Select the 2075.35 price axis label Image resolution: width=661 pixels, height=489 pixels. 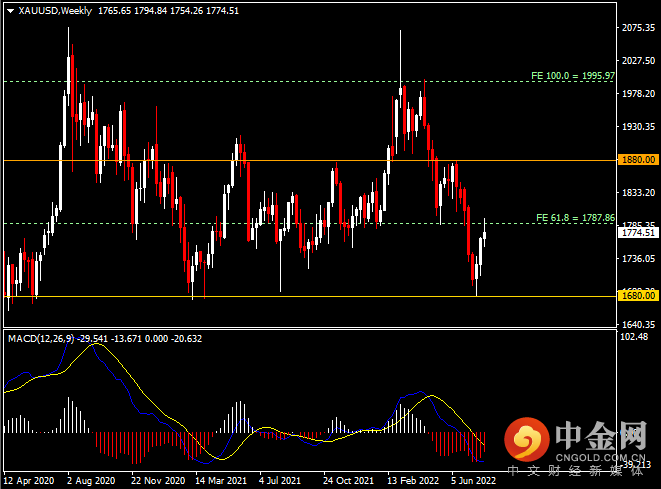[x=639, y=28]
